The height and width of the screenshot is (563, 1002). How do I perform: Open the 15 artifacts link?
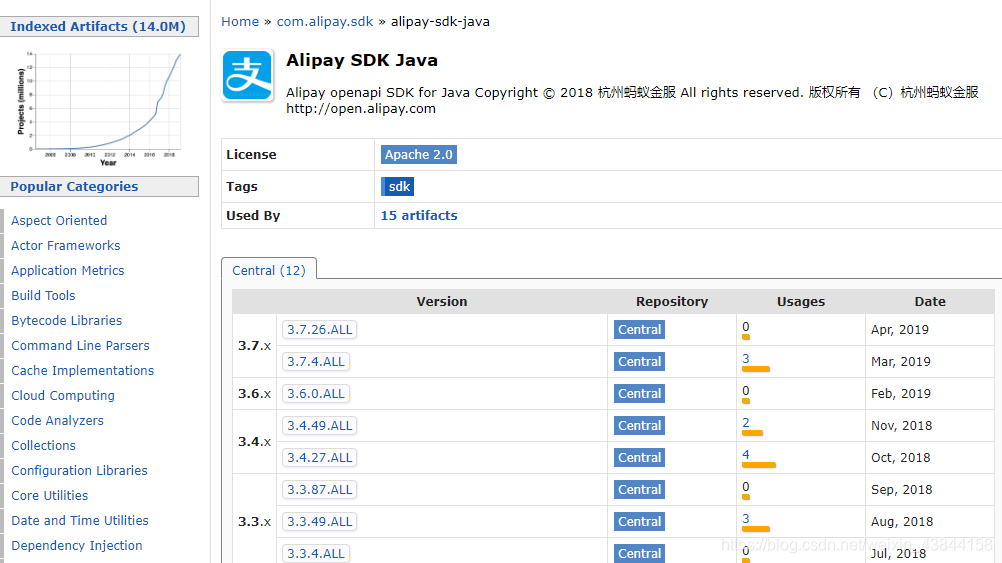[x=419, y=215]
